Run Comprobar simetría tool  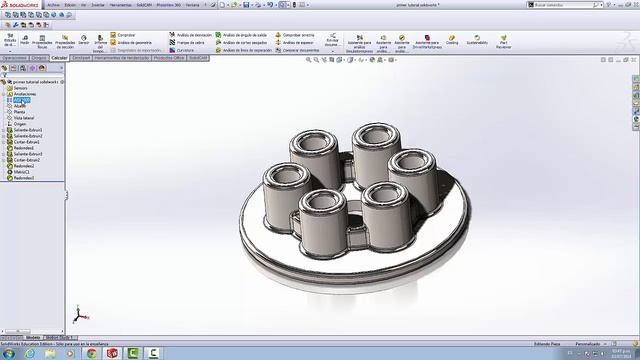pos(295,35)
